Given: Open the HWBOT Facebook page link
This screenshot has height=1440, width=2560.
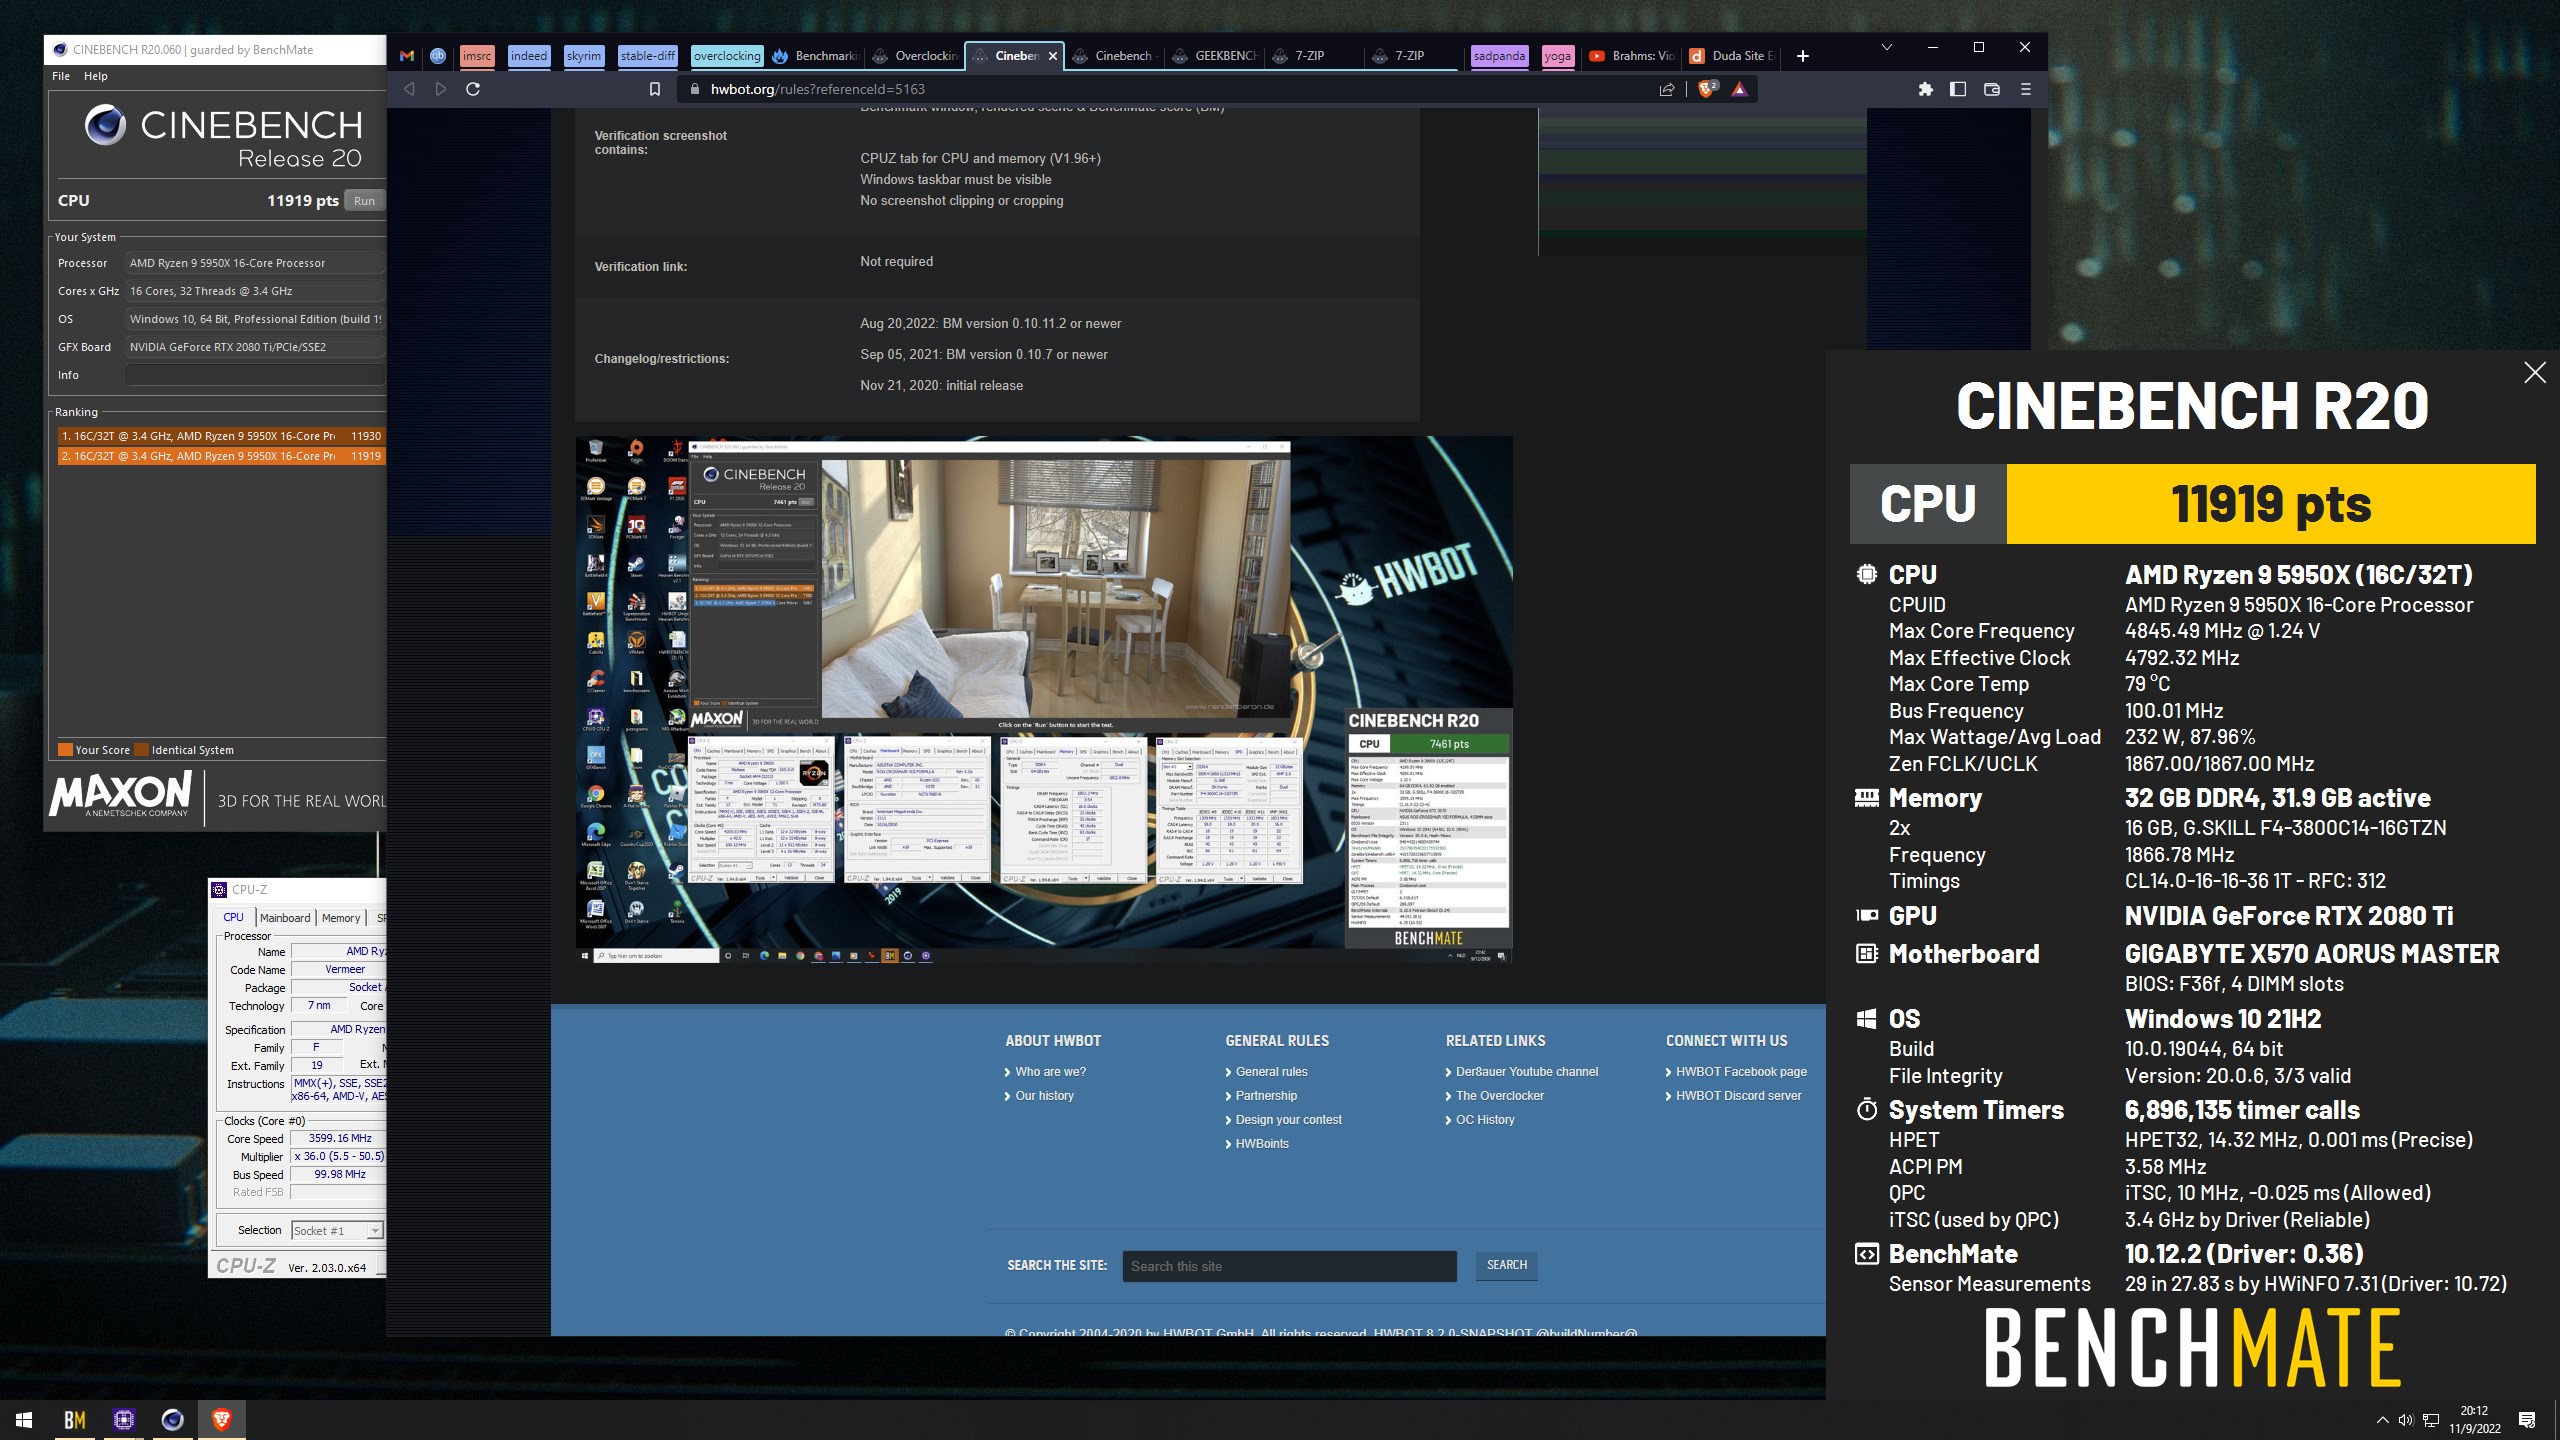Looking at the screenshot, I should (x=1742, y=1072).
